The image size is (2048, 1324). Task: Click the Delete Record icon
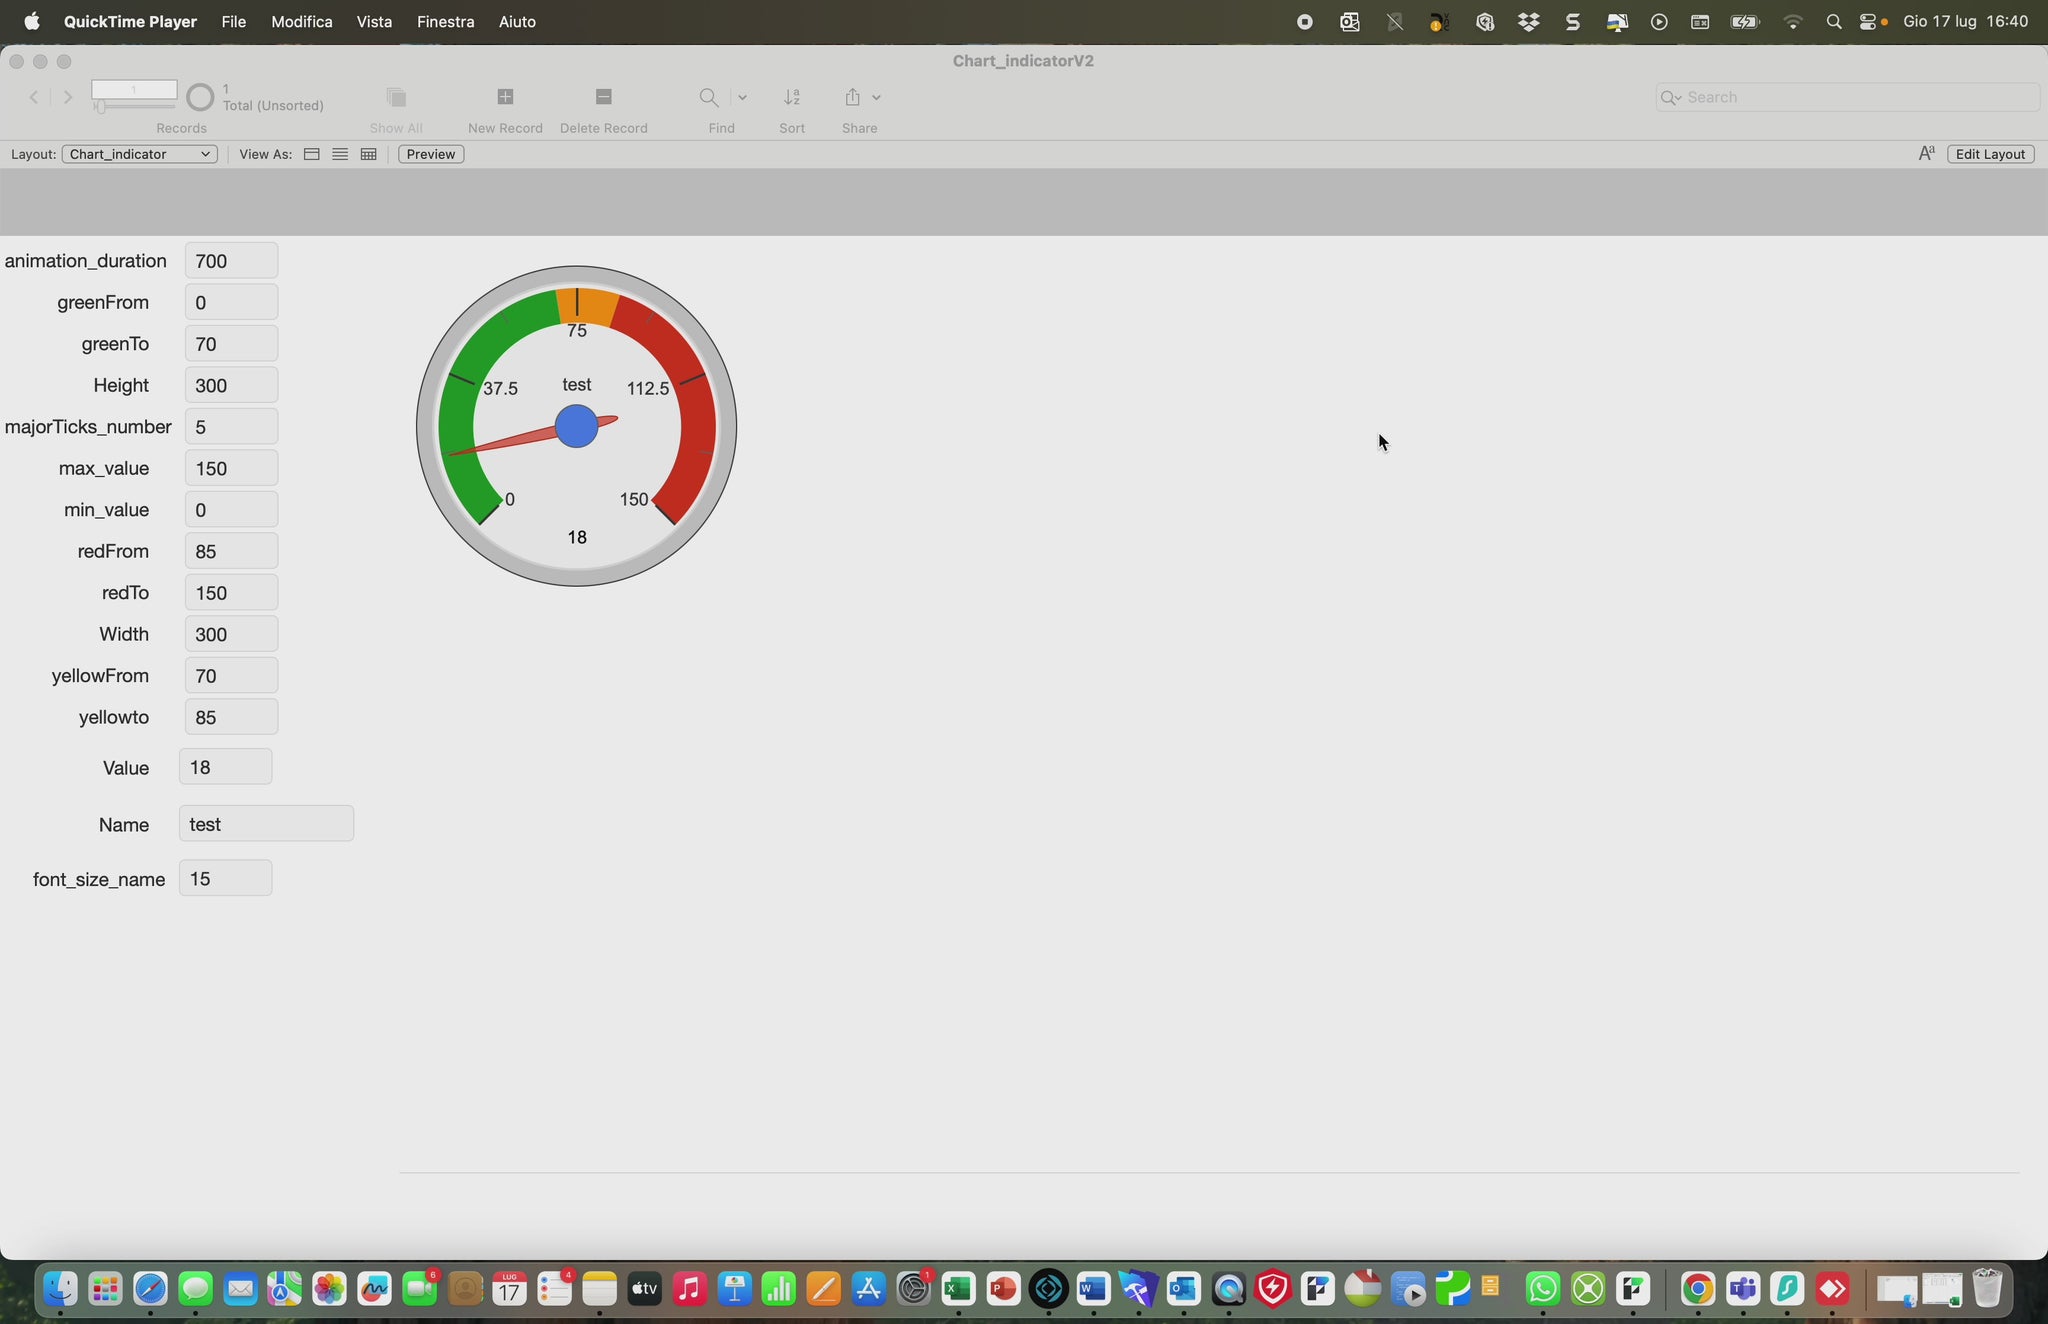point(603,97)
